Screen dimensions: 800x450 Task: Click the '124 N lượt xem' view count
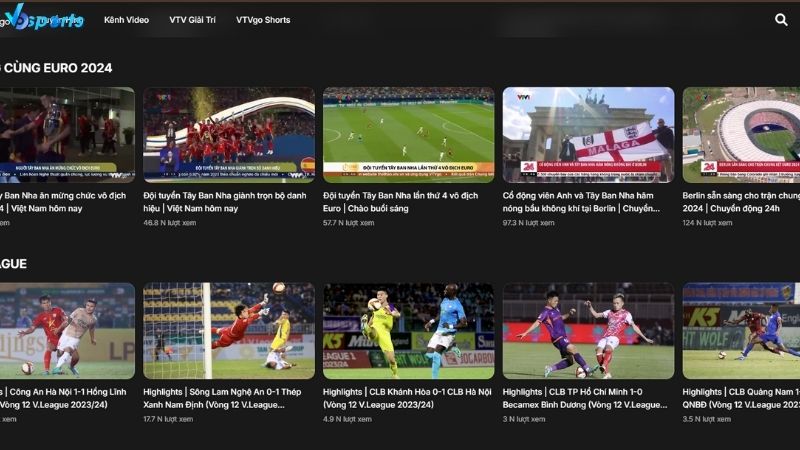pyautogui.click(x=707, y=223)
